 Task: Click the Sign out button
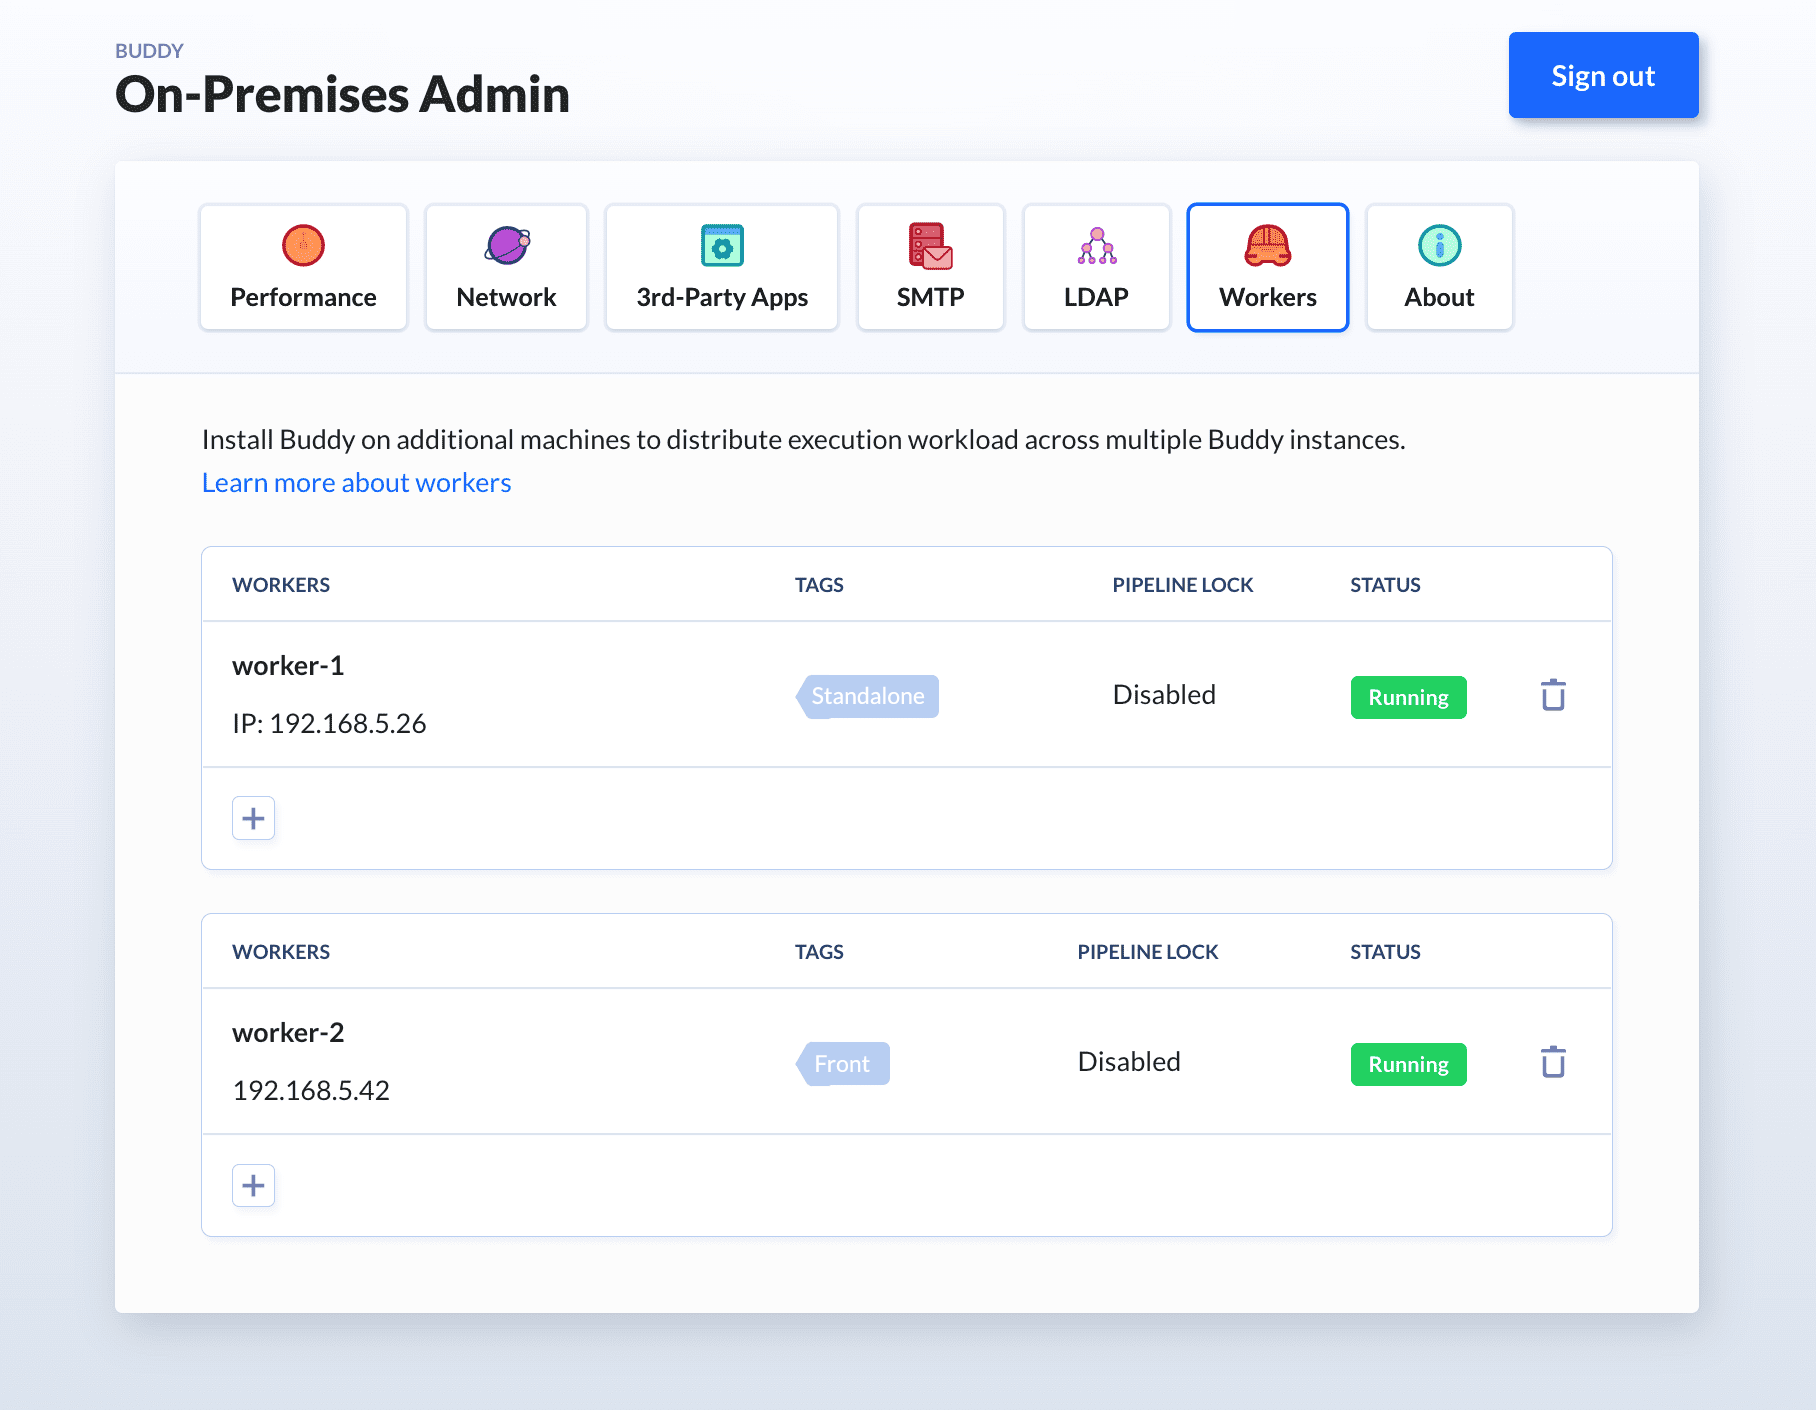pos(1603,75)
